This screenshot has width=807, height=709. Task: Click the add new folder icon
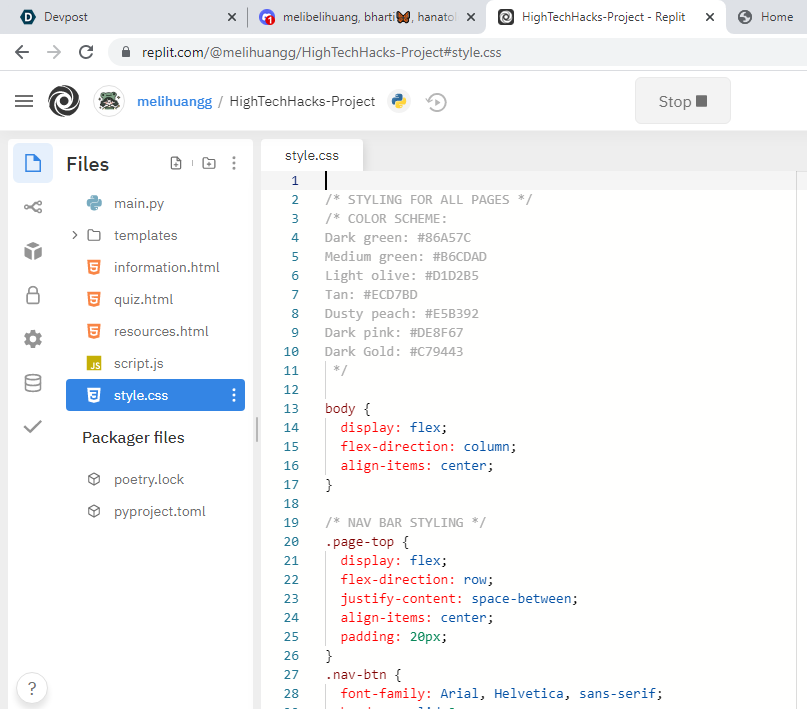tap(209, 163)
